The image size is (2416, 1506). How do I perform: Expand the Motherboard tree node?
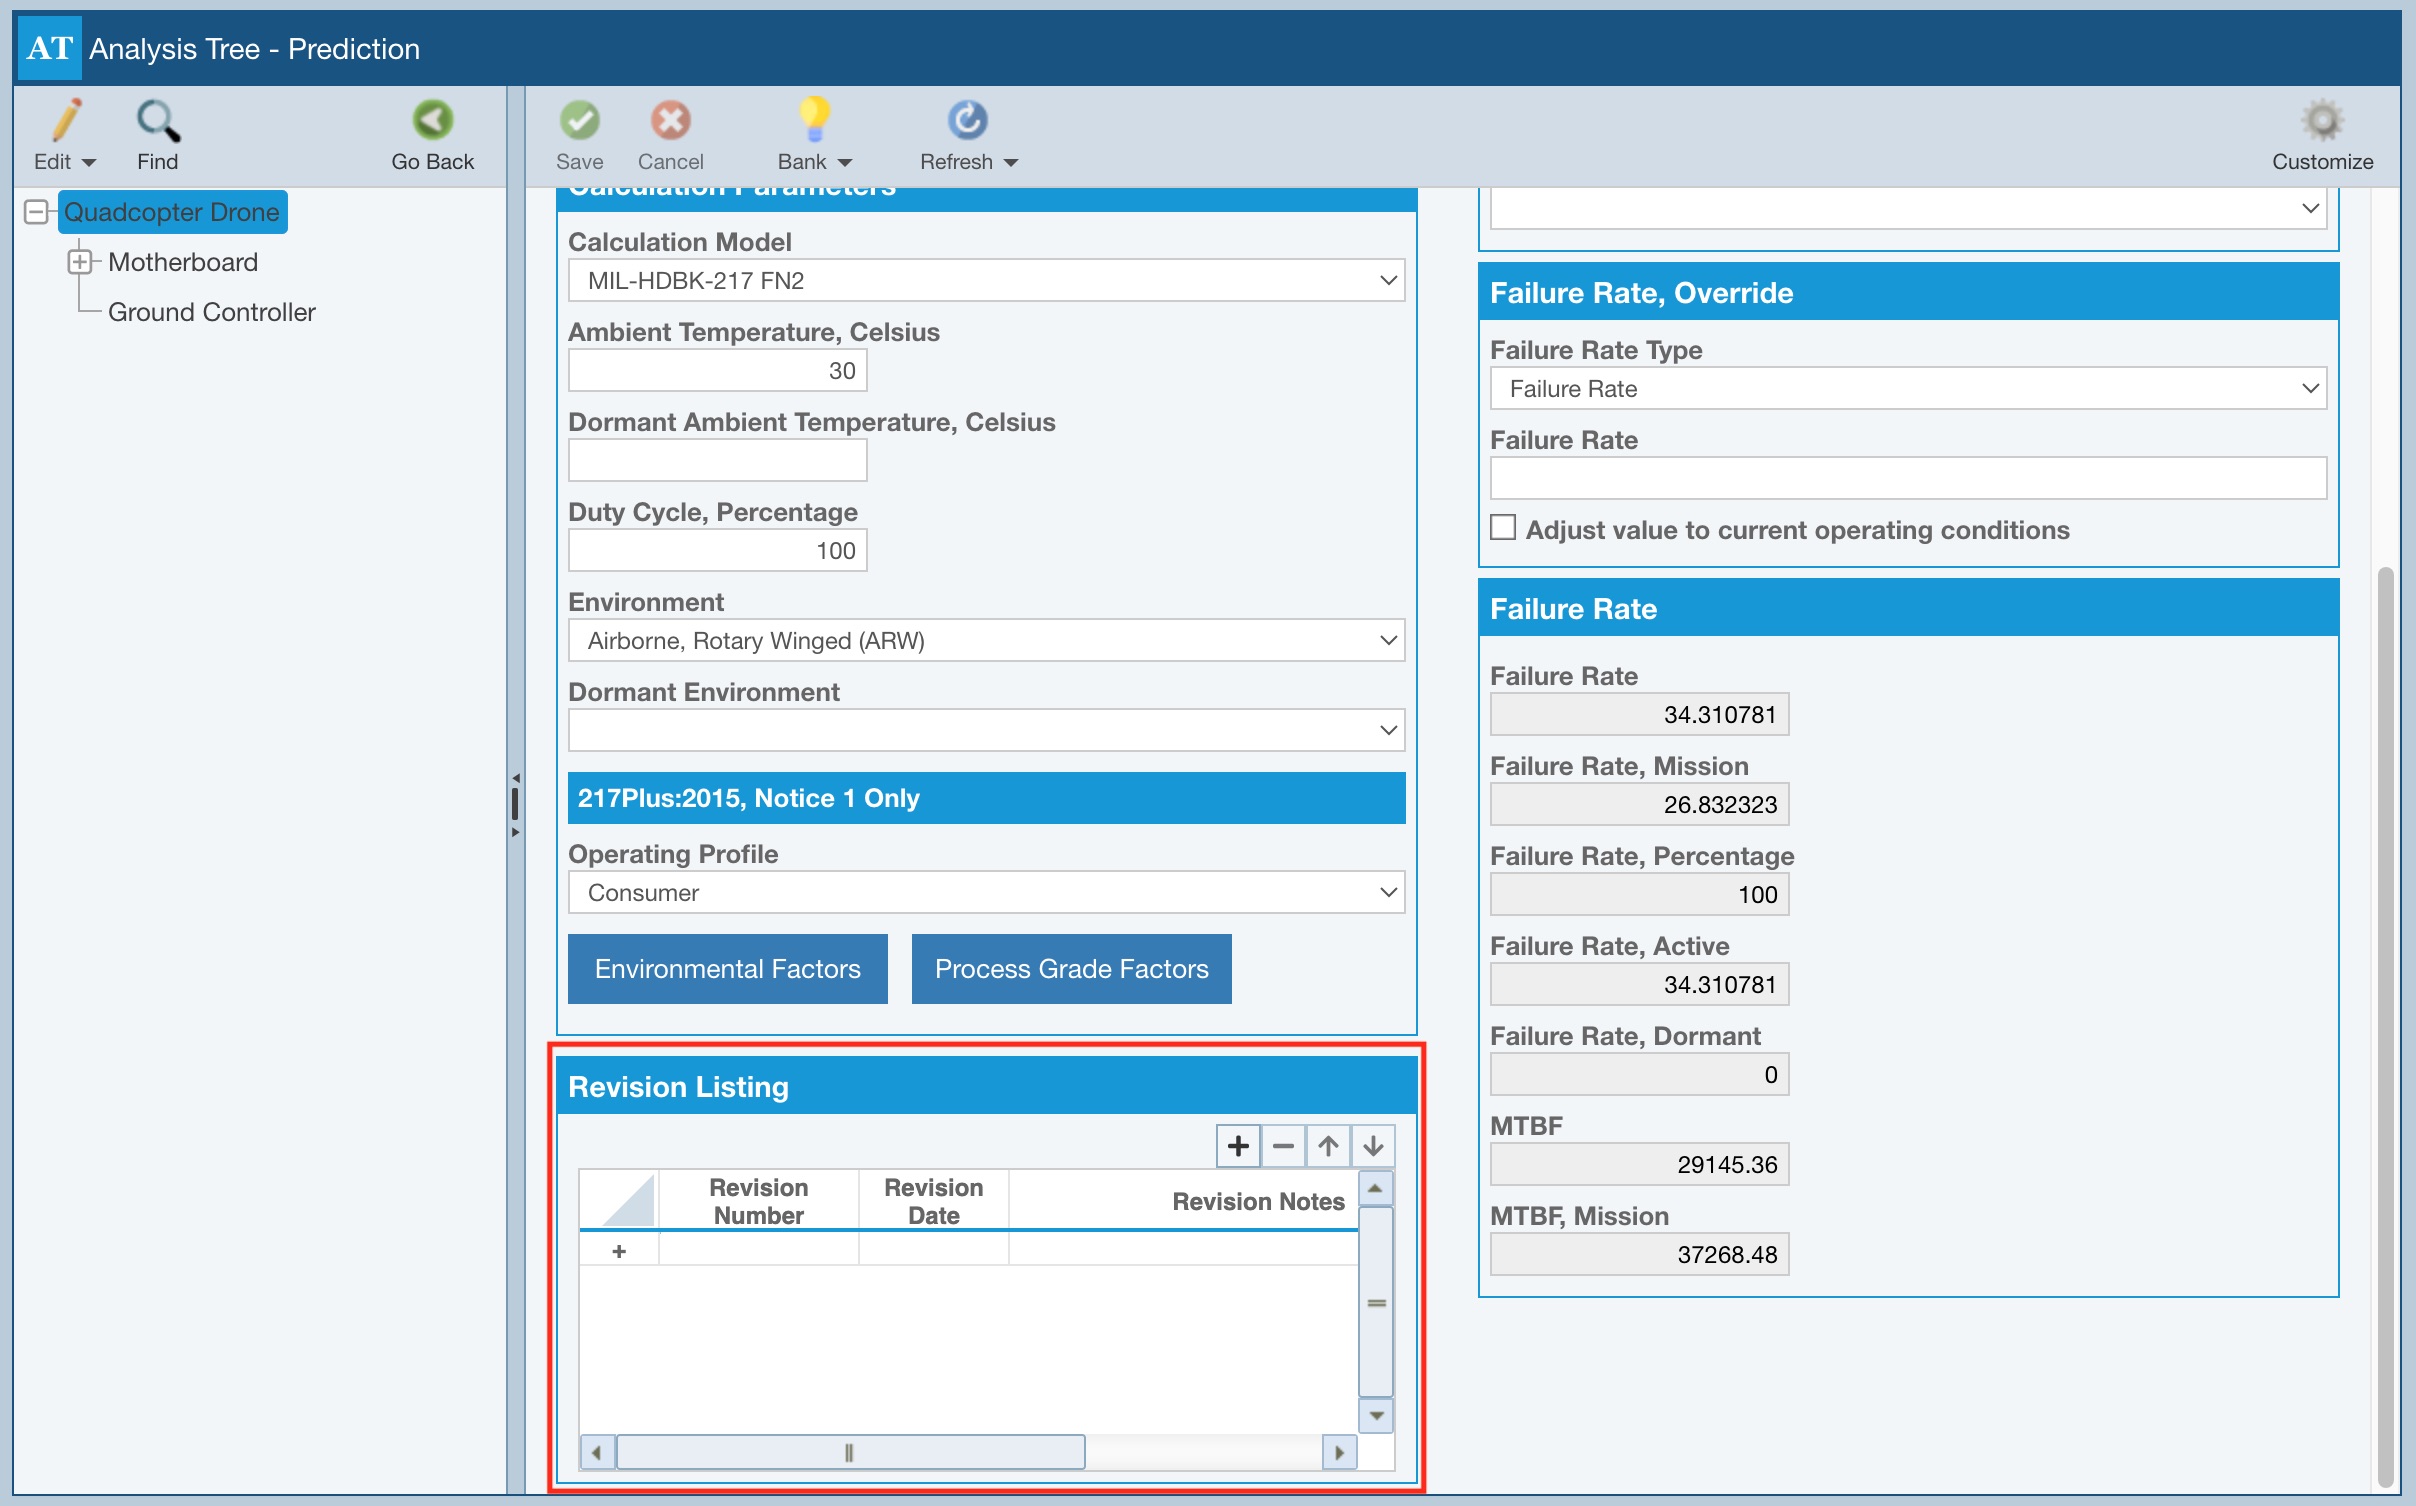coord(79,262)
